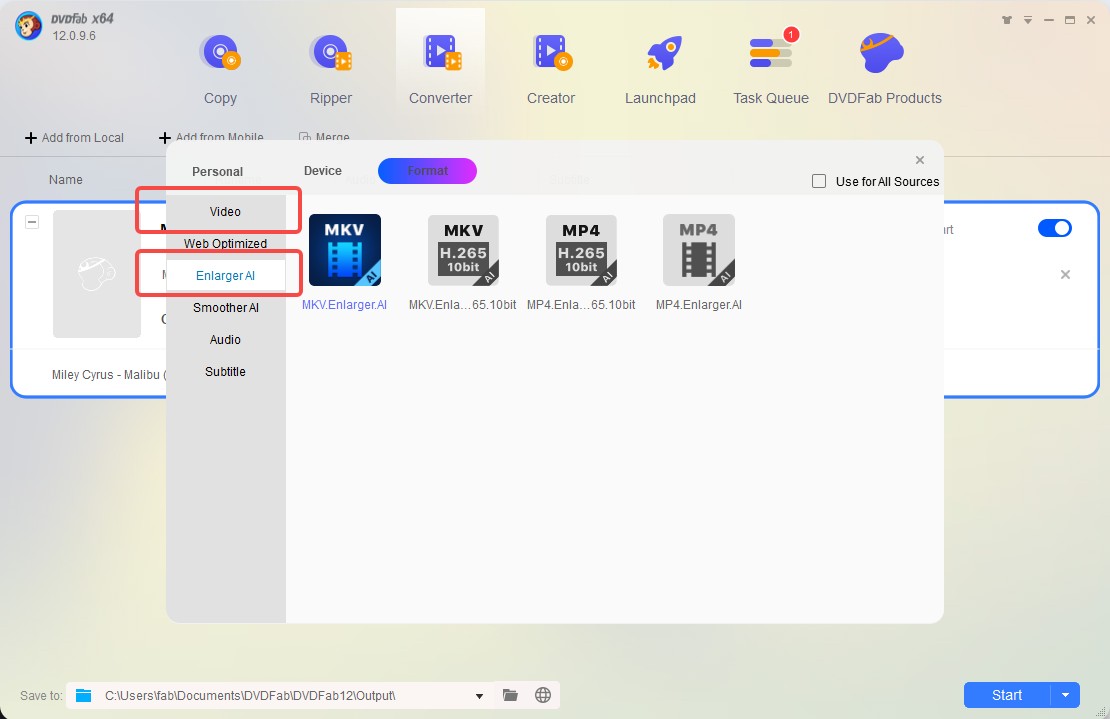Click the skin shirt icon in title bar

pos(1007,20)
